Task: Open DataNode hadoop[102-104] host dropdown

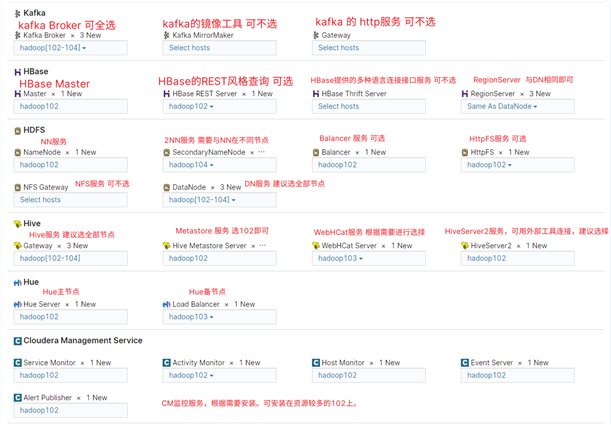Action: tap(219, 200)
